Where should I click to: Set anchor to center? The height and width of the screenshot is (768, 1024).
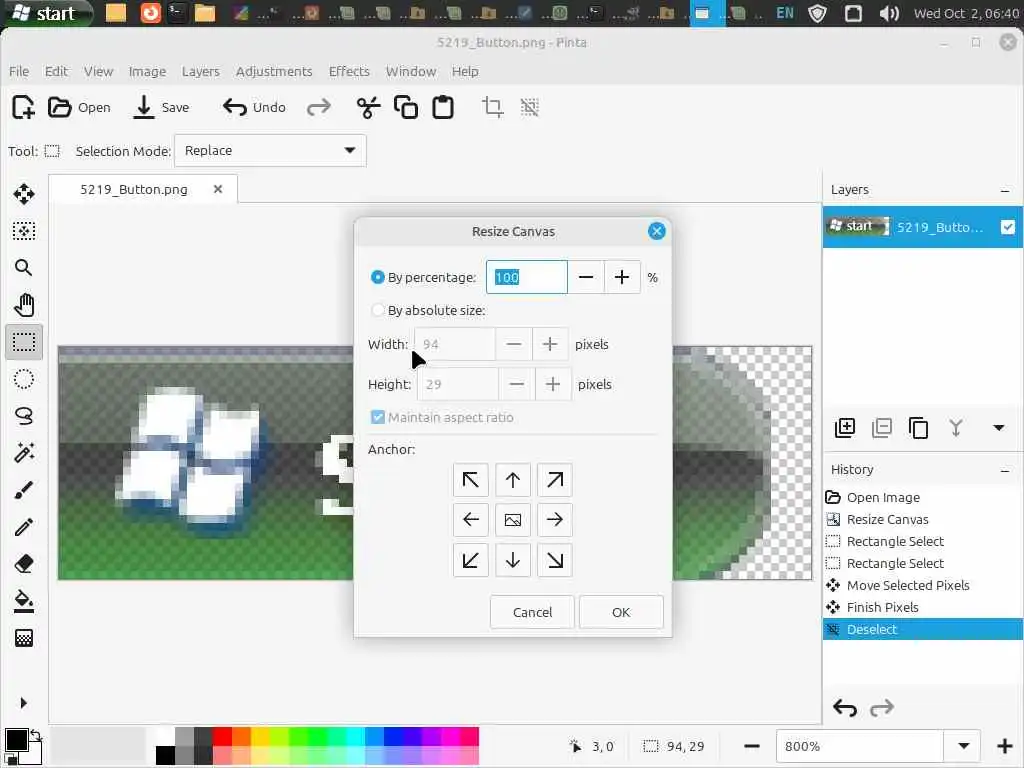(x=513, y=520)
